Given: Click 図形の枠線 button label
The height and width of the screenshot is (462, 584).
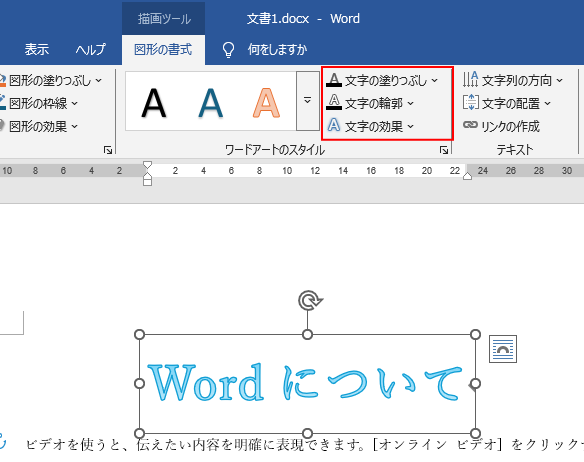Looking at the screenshot, I should 38,103.
